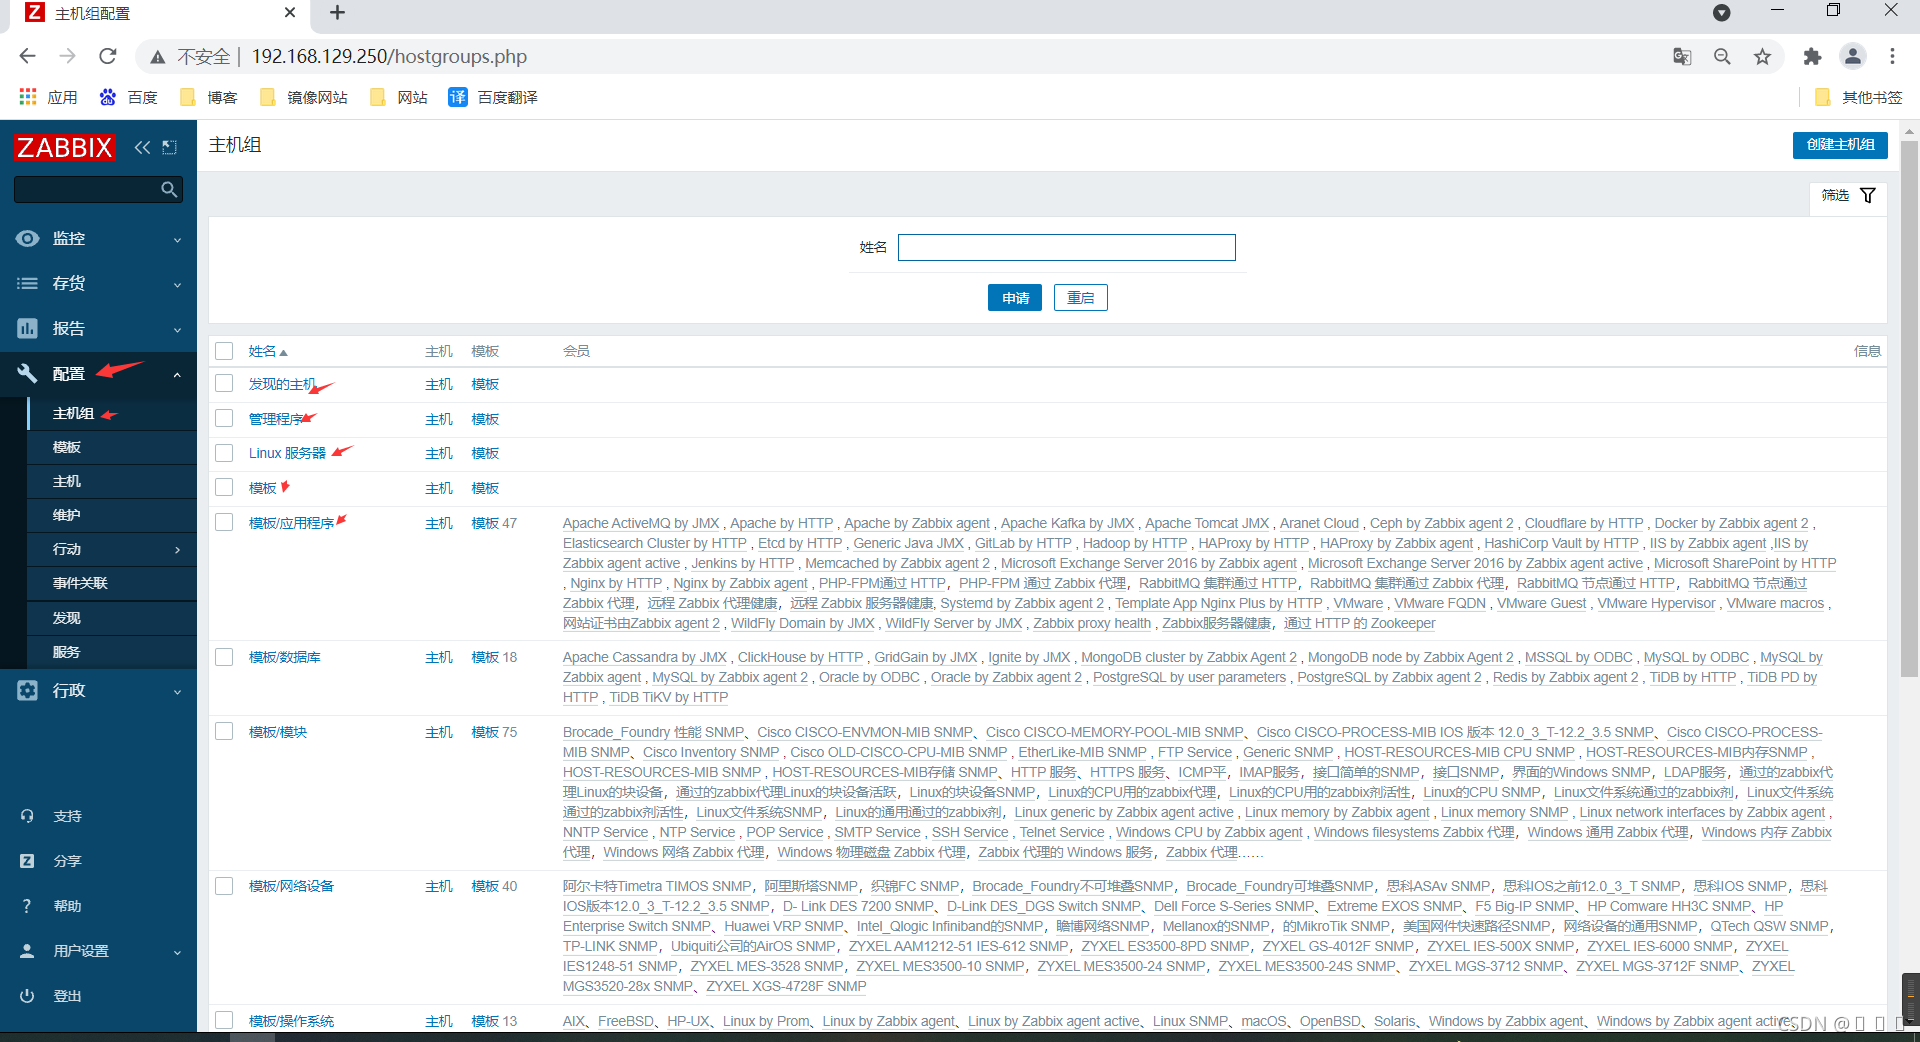Open the Apache ActiveMQ by JMX link
The width and height of the screenshot is (1920, 1042).
(641, 523)
